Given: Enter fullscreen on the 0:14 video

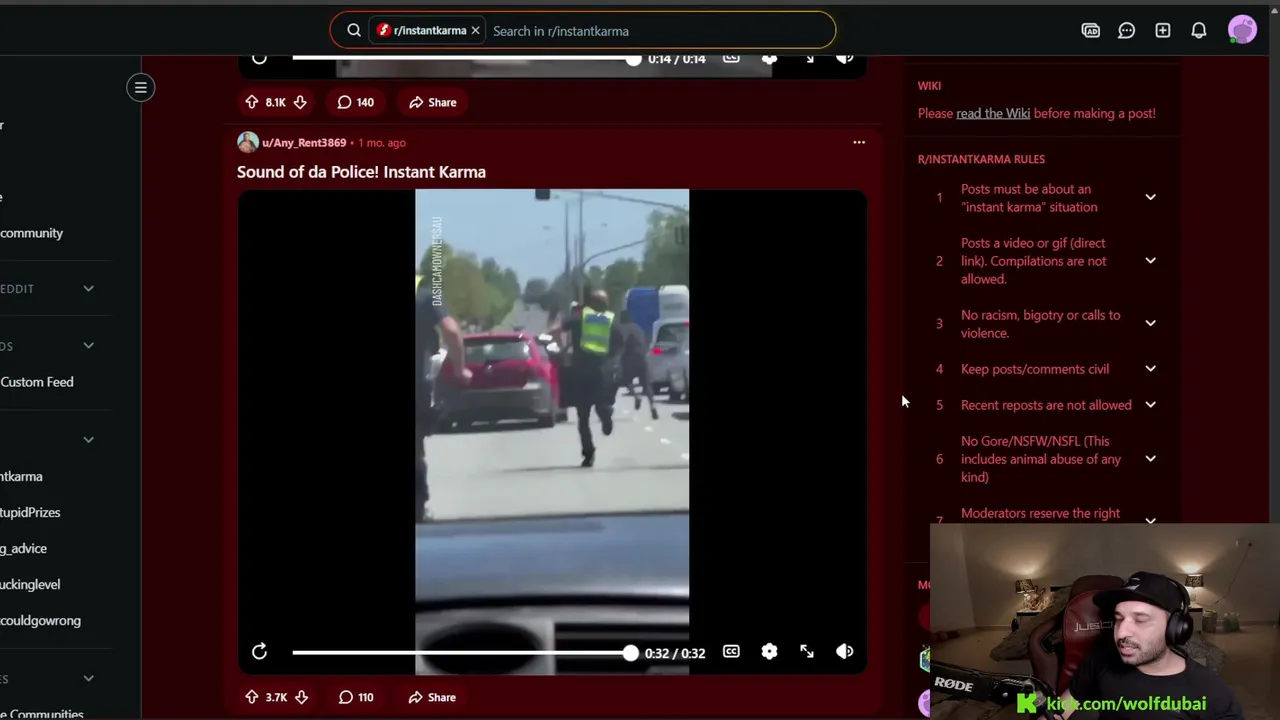Looking at the screenshot, I should 807,58.
